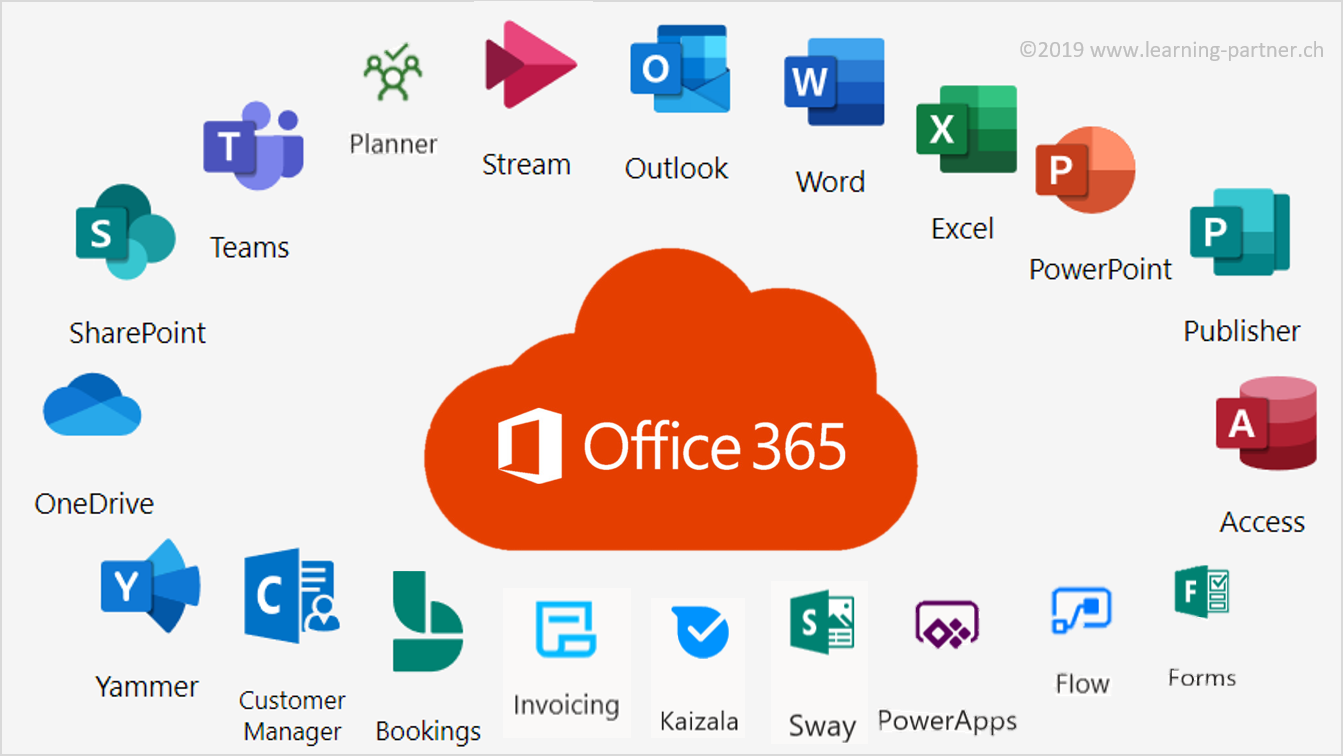Screen dimensions: 1343x756
Task: Click the SharePoint app icon
Action: pos(125,232)
